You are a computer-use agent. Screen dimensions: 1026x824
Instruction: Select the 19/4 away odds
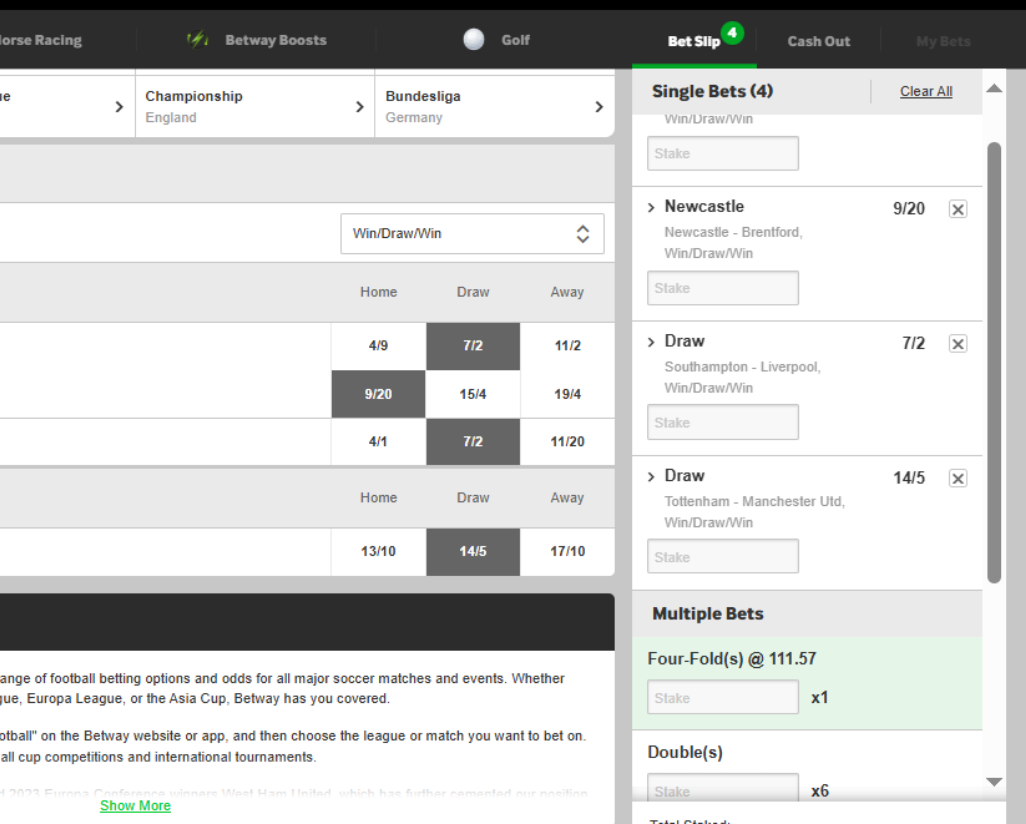click(567, 394)
